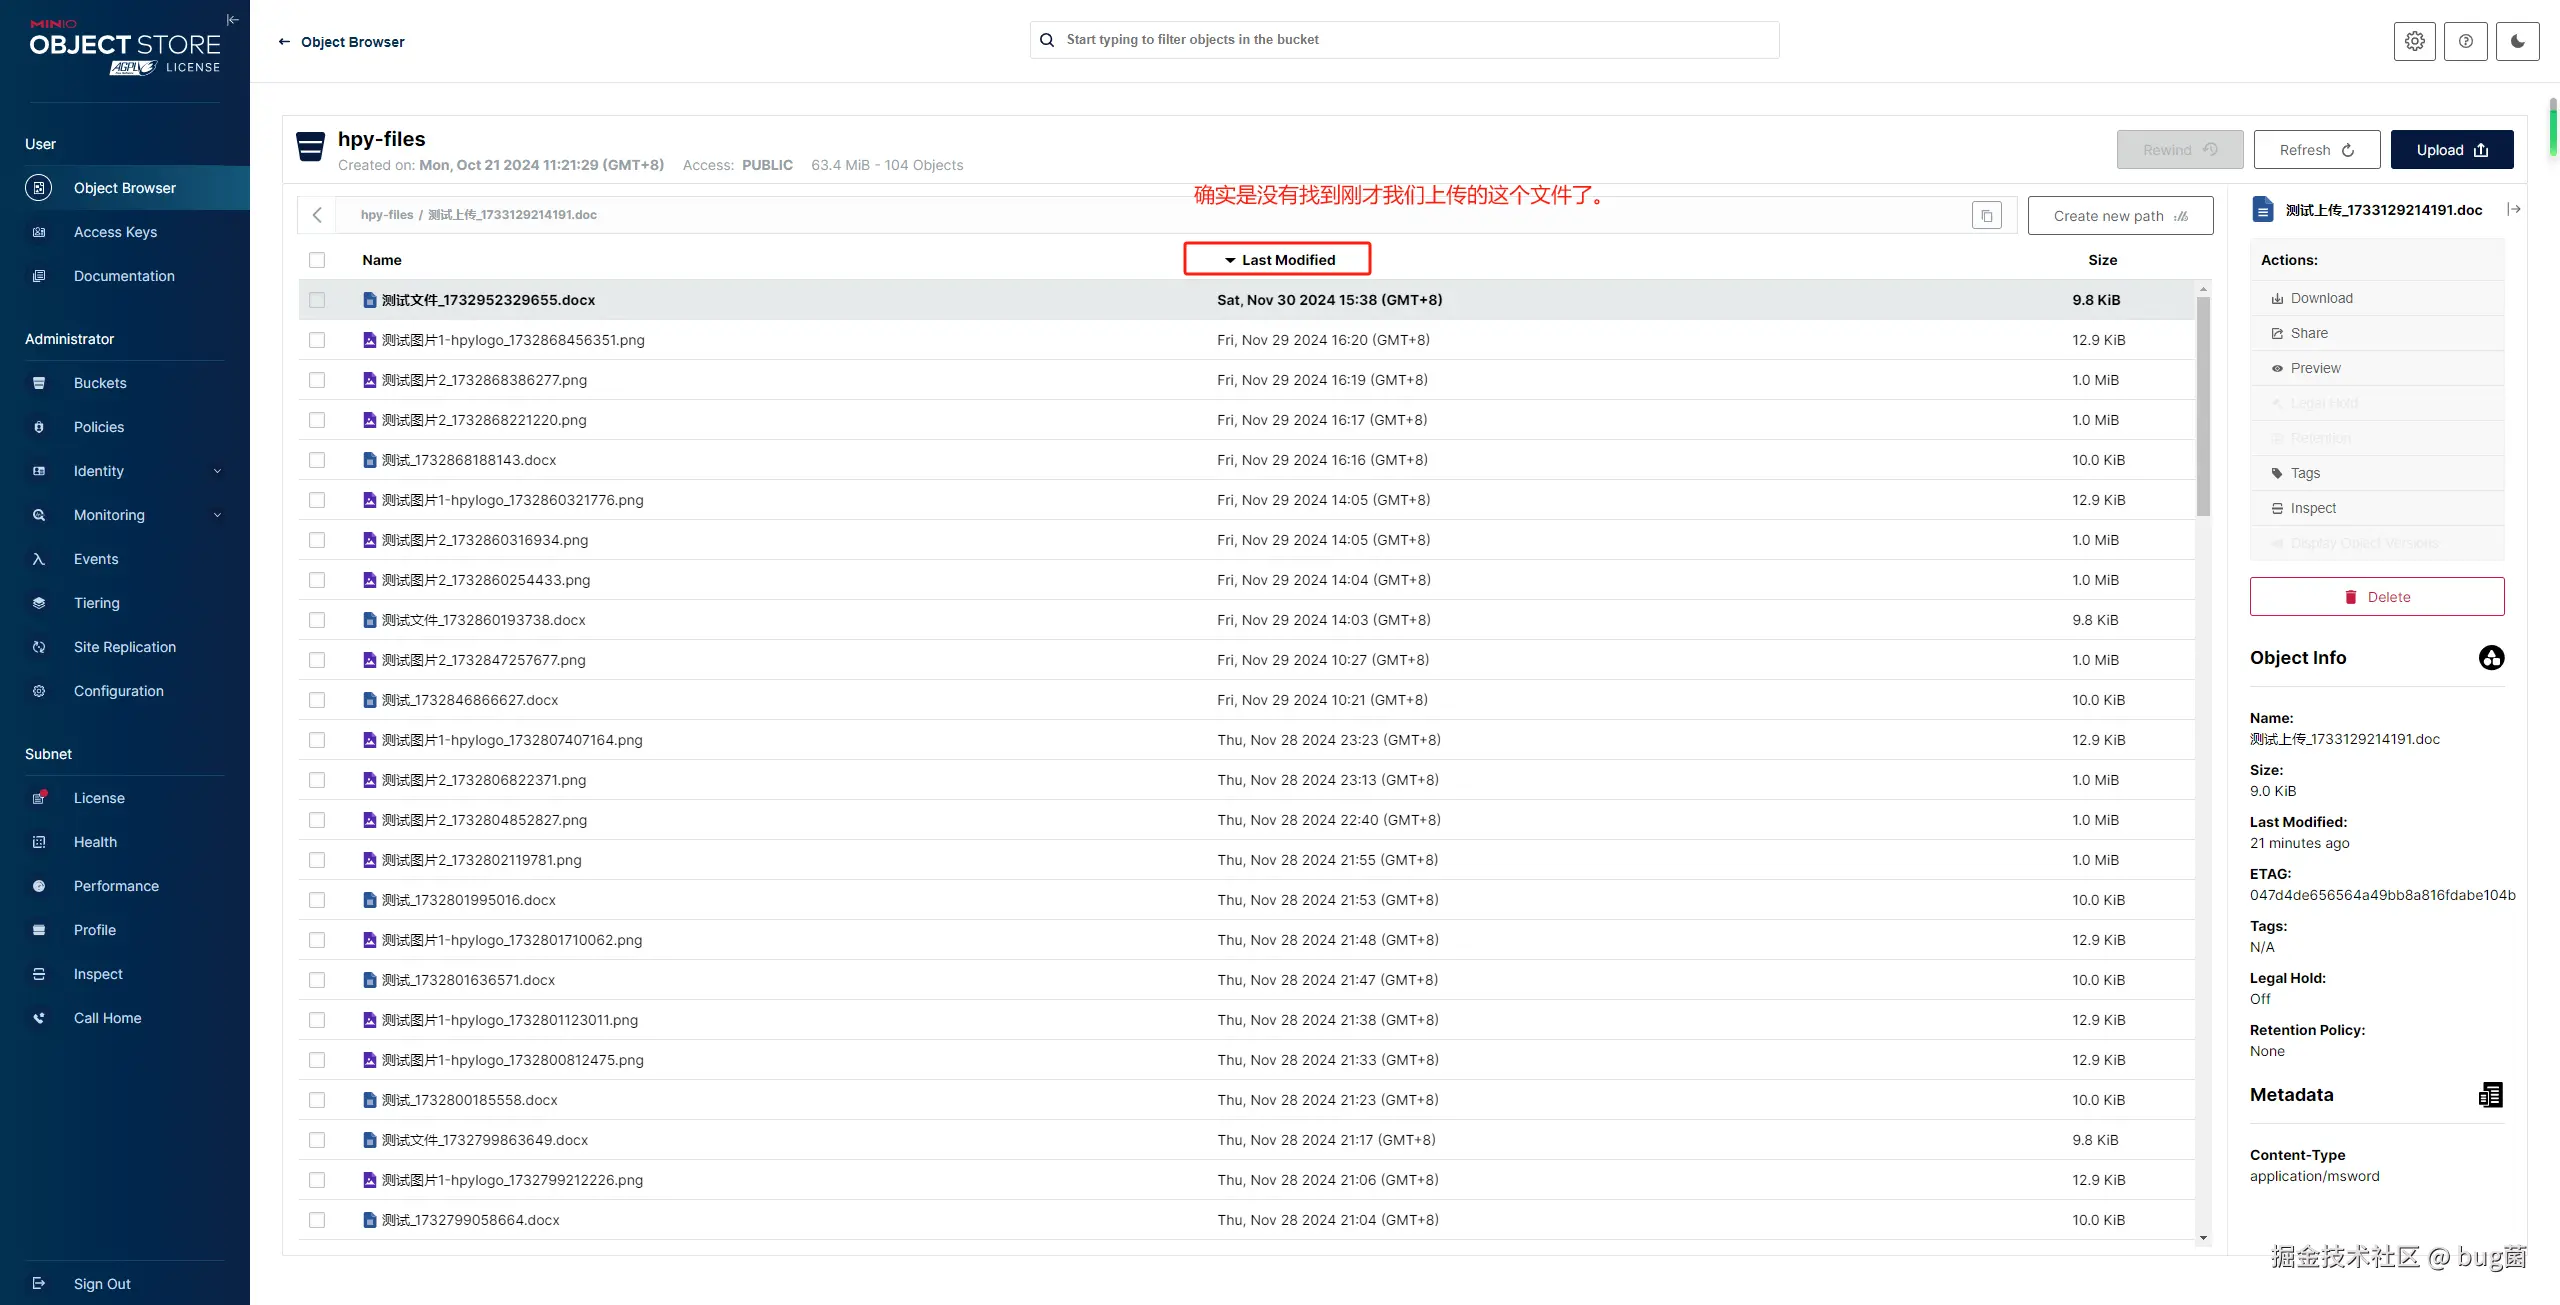Click the Upload button
This screenshot has width=2560, height=1305.
coord(2451,150)
